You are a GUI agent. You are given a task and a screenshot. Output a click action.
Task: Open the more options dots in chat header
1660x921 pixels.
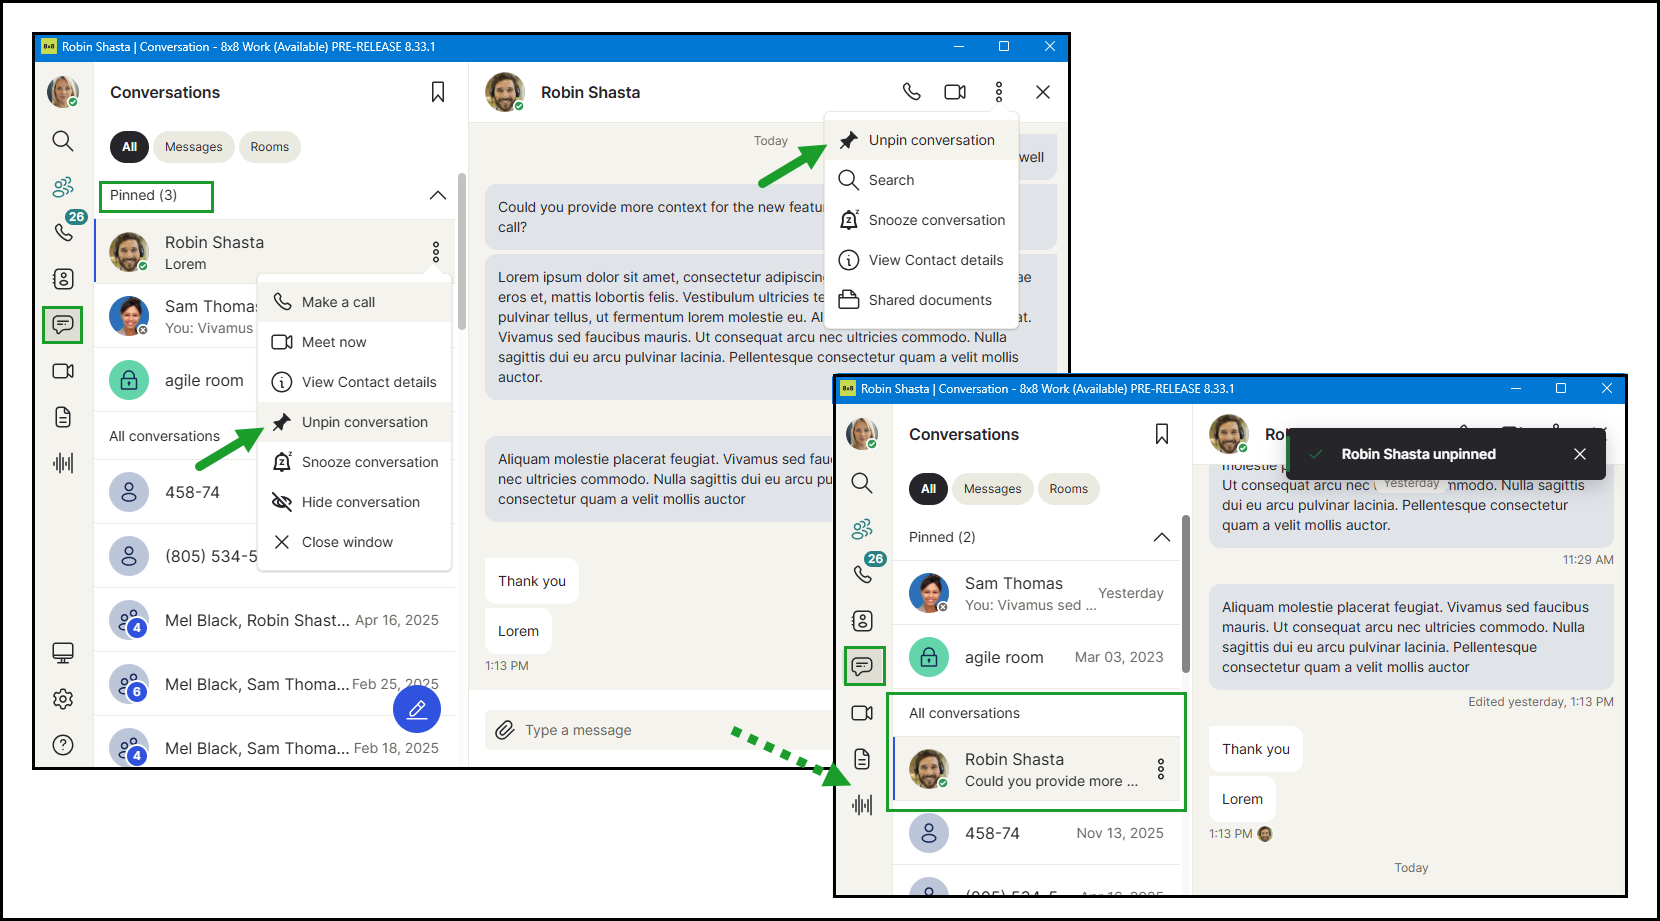999,92
